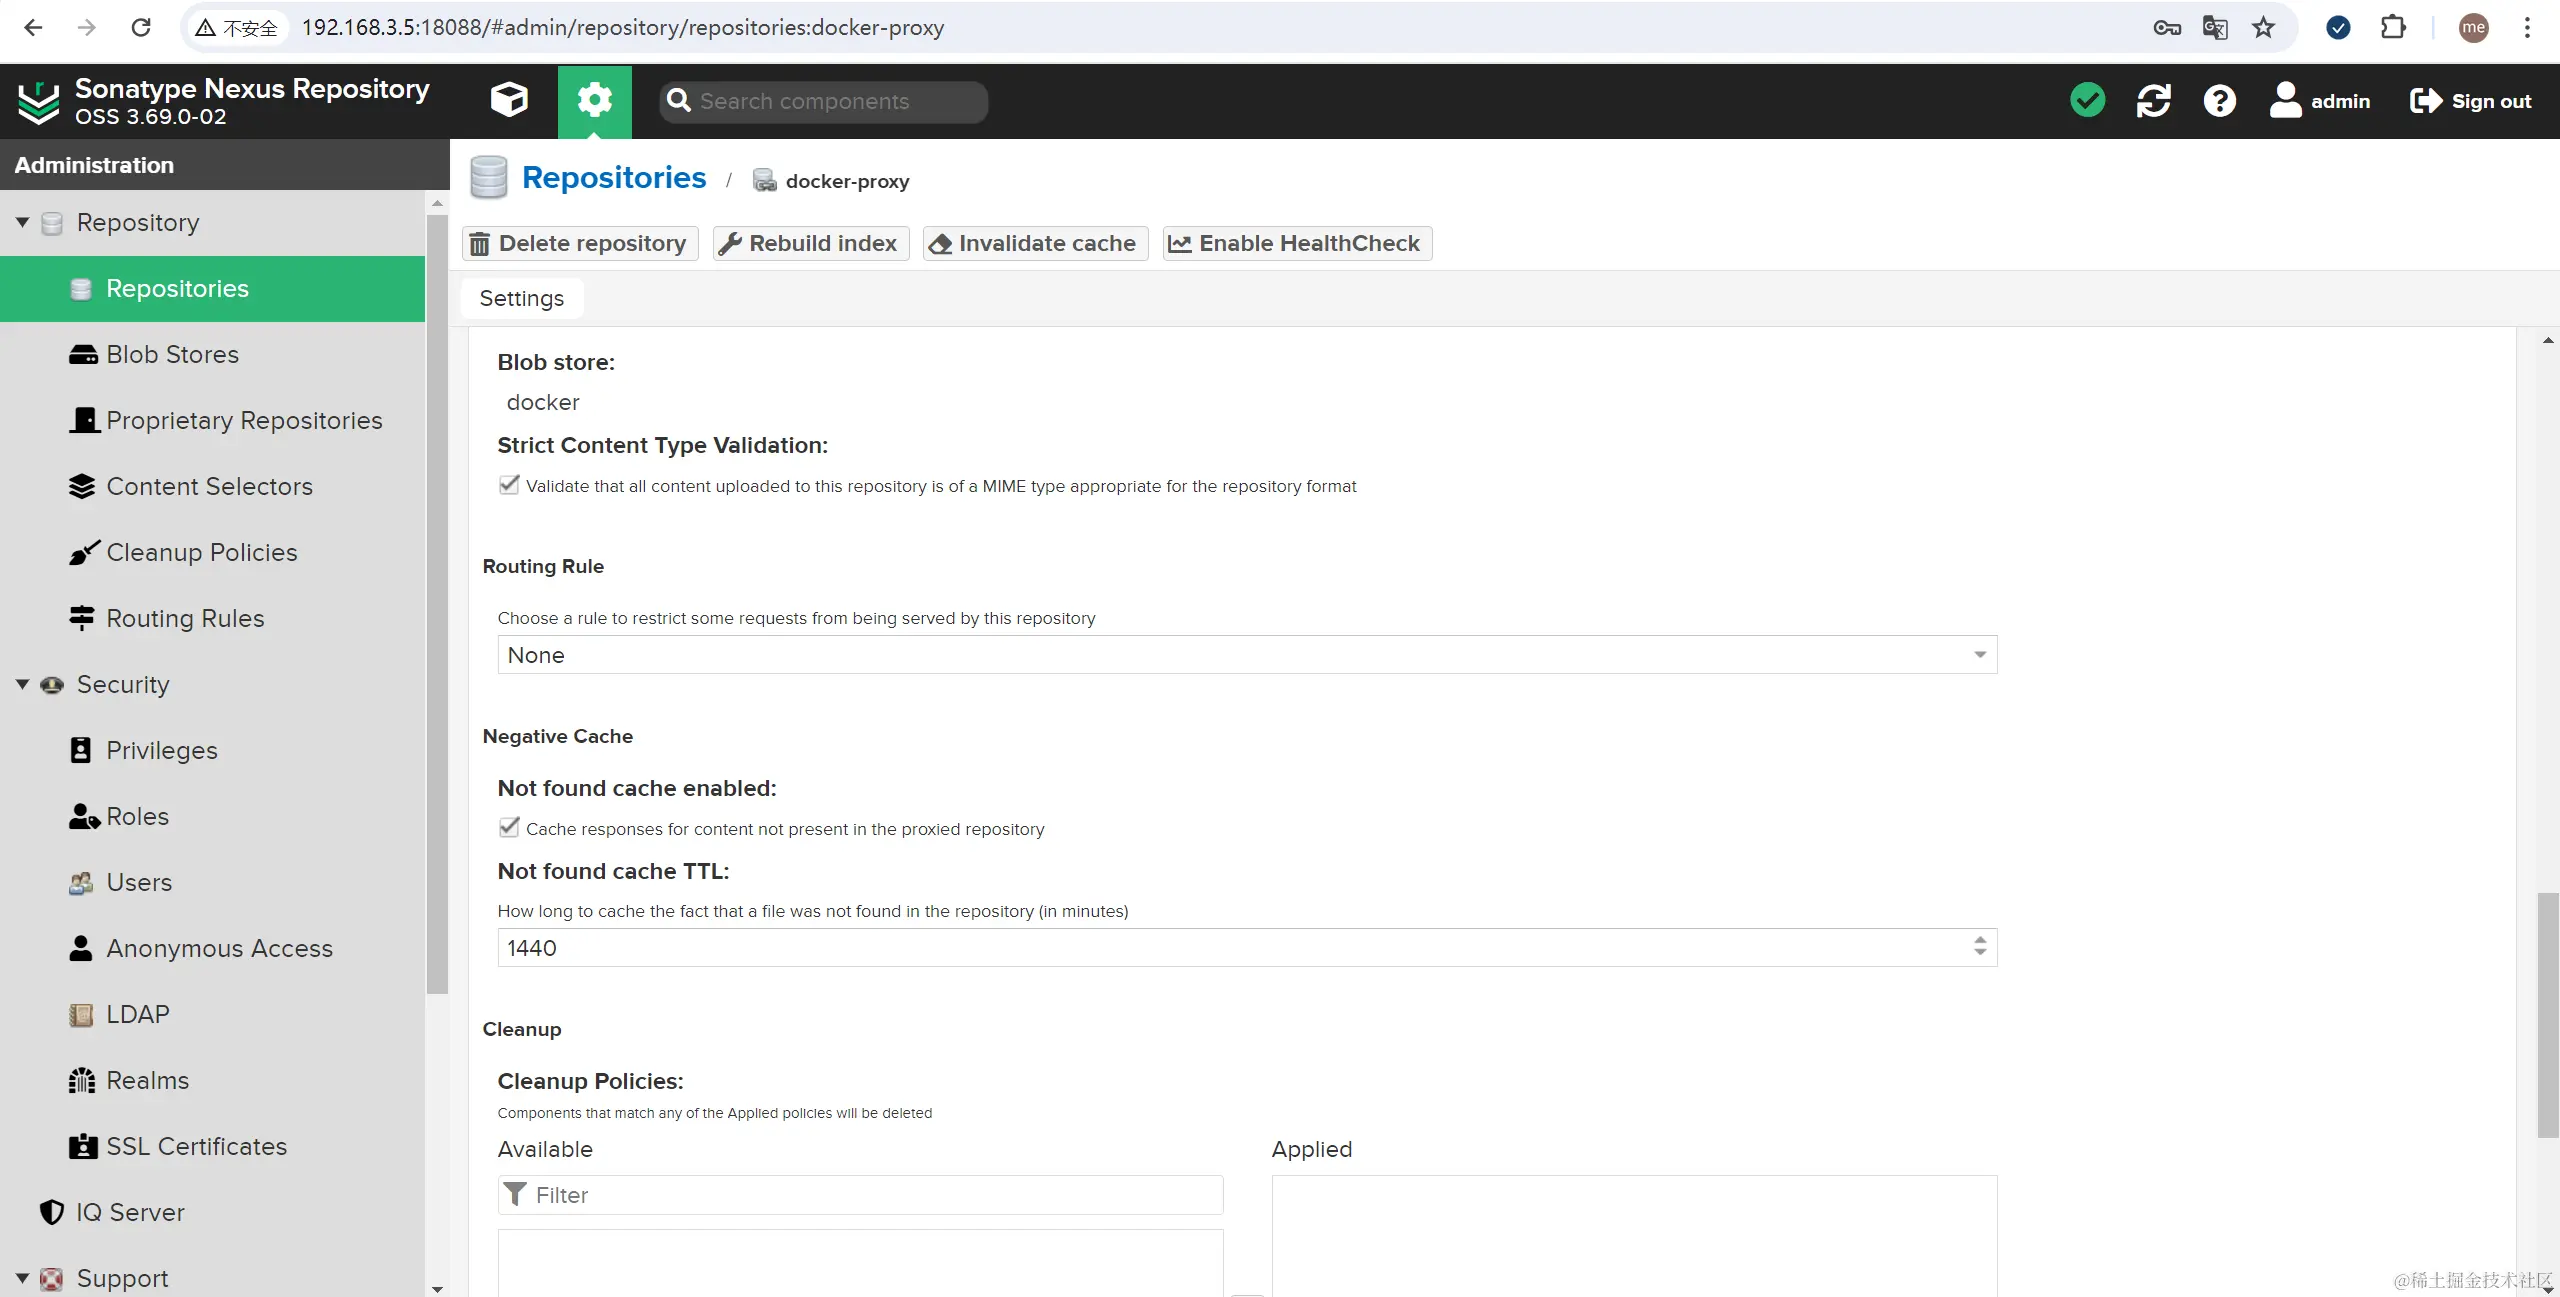Increase the Not found cache TTL spinner
2560x1297 pixels.
(1980, 940)
